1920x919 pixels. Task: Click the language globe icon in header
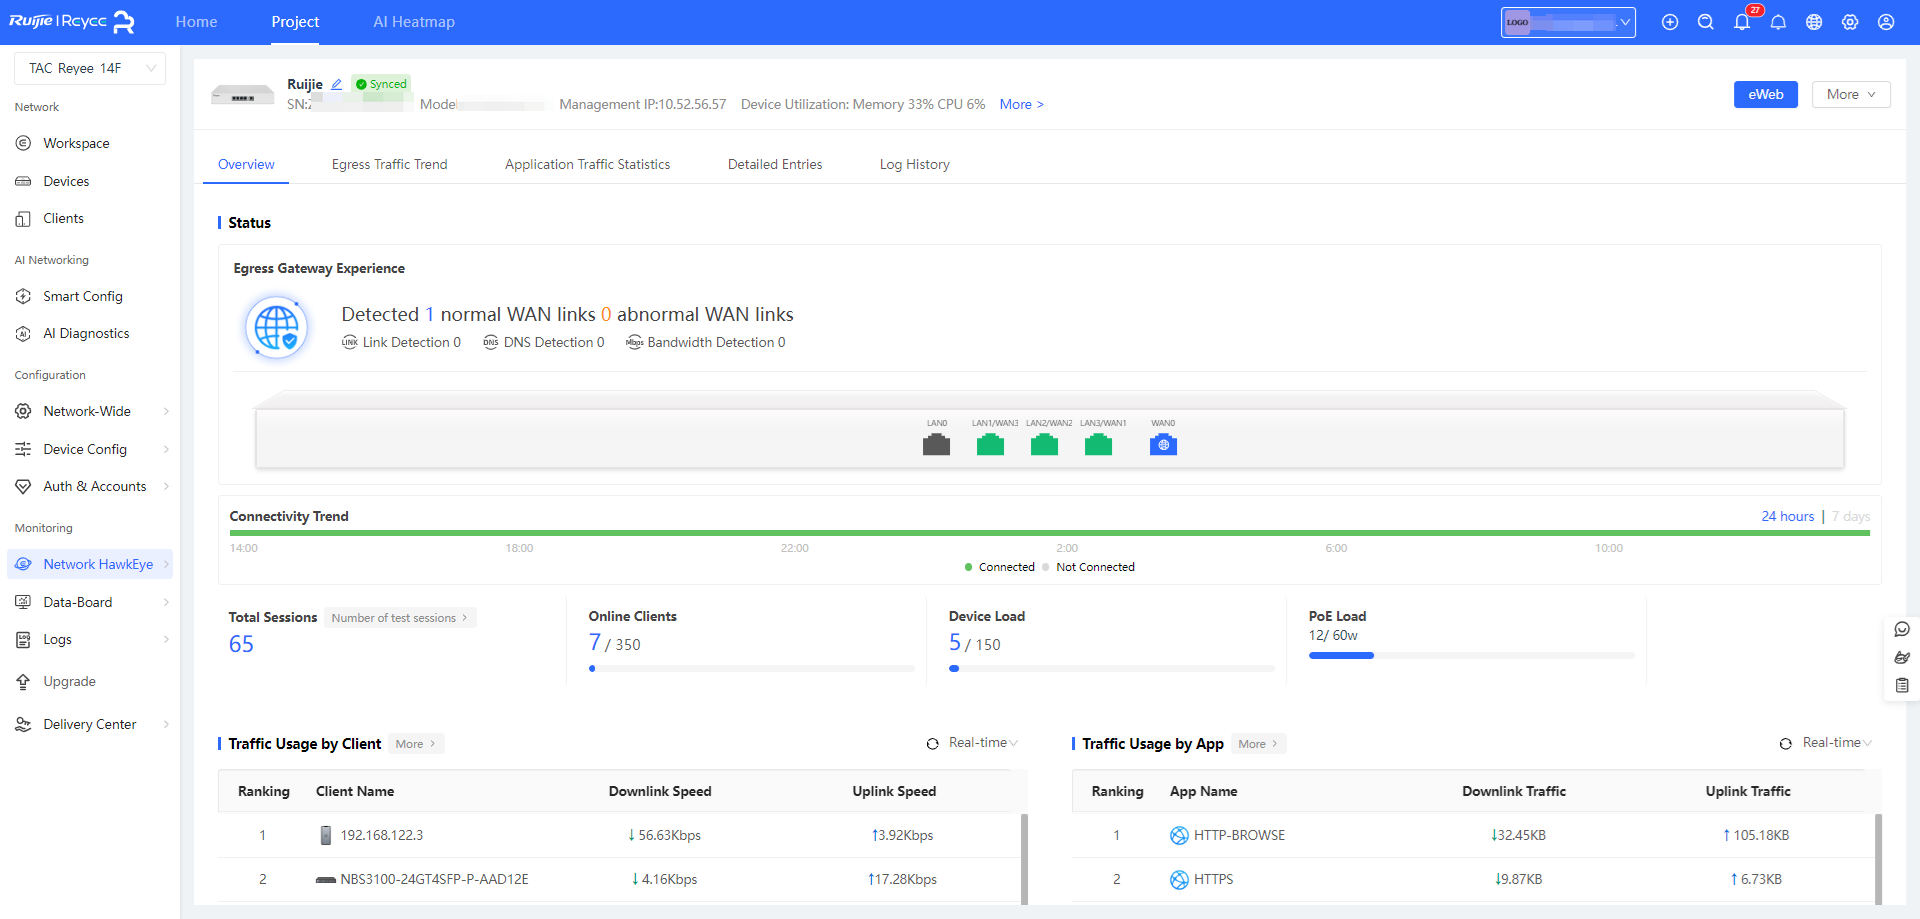click(x=1814, y=22)
